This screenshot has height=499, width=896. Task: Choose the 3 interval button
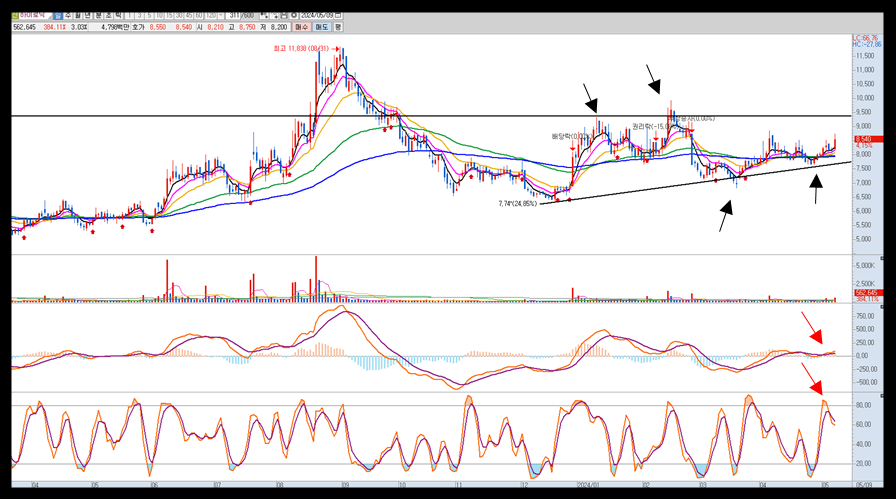click(x=139, y=15)
